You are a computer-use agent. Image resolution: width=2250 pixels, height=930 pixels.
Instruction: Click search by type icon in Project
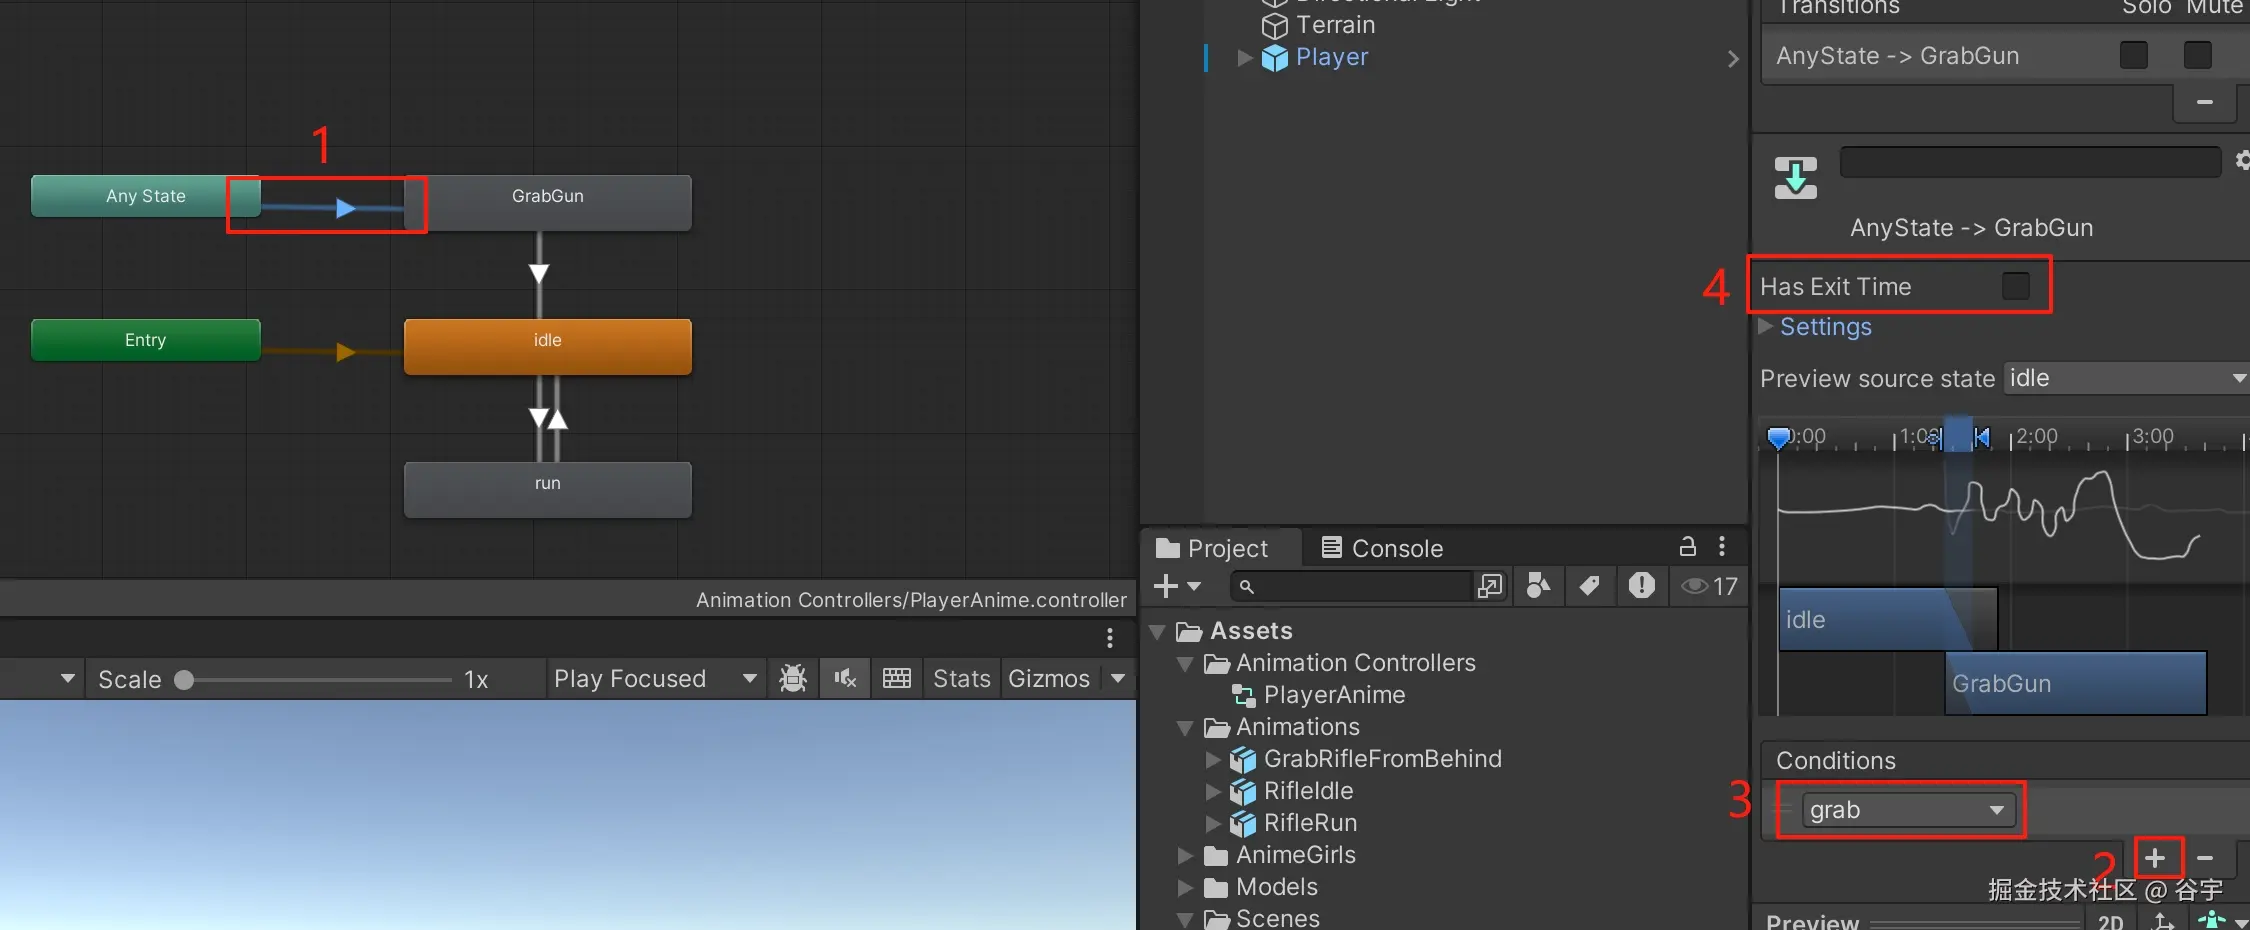pos(1539,586)
